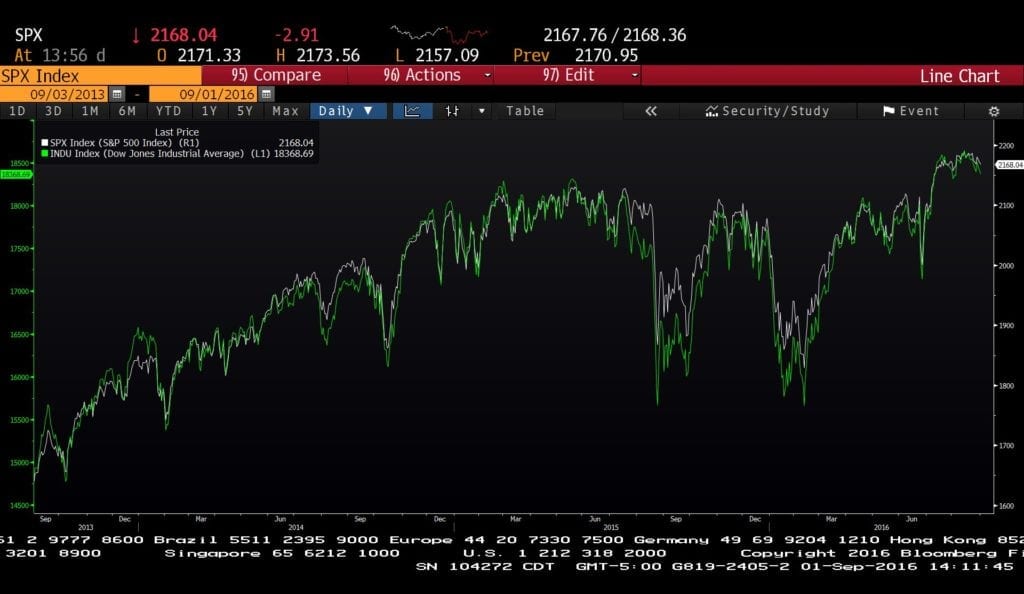Click the Security/Study chart icon

711,111
